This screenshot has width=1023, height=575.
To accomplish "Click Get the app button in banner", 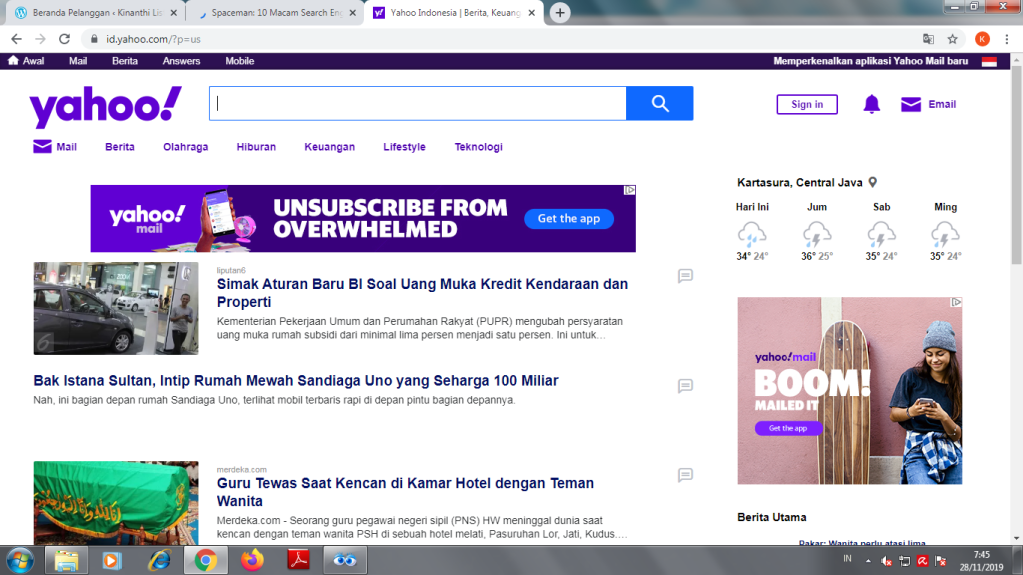I will tap(569, 219).
